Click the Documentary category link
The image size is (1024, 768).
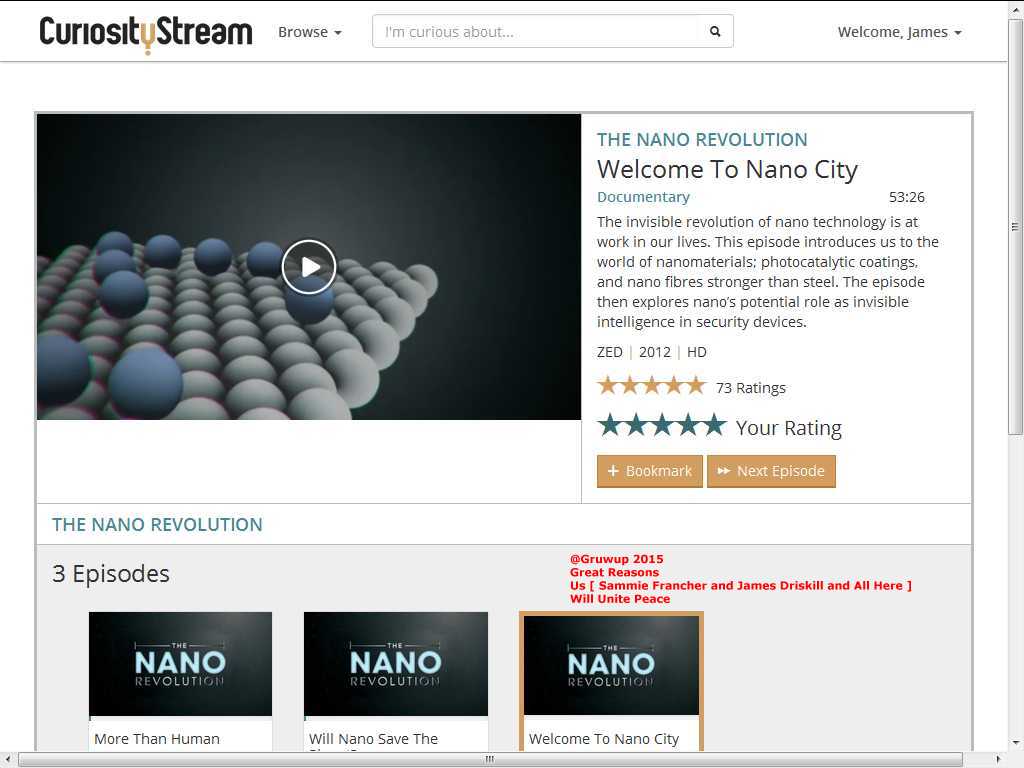pyautogui.click(x=643, y=197)
